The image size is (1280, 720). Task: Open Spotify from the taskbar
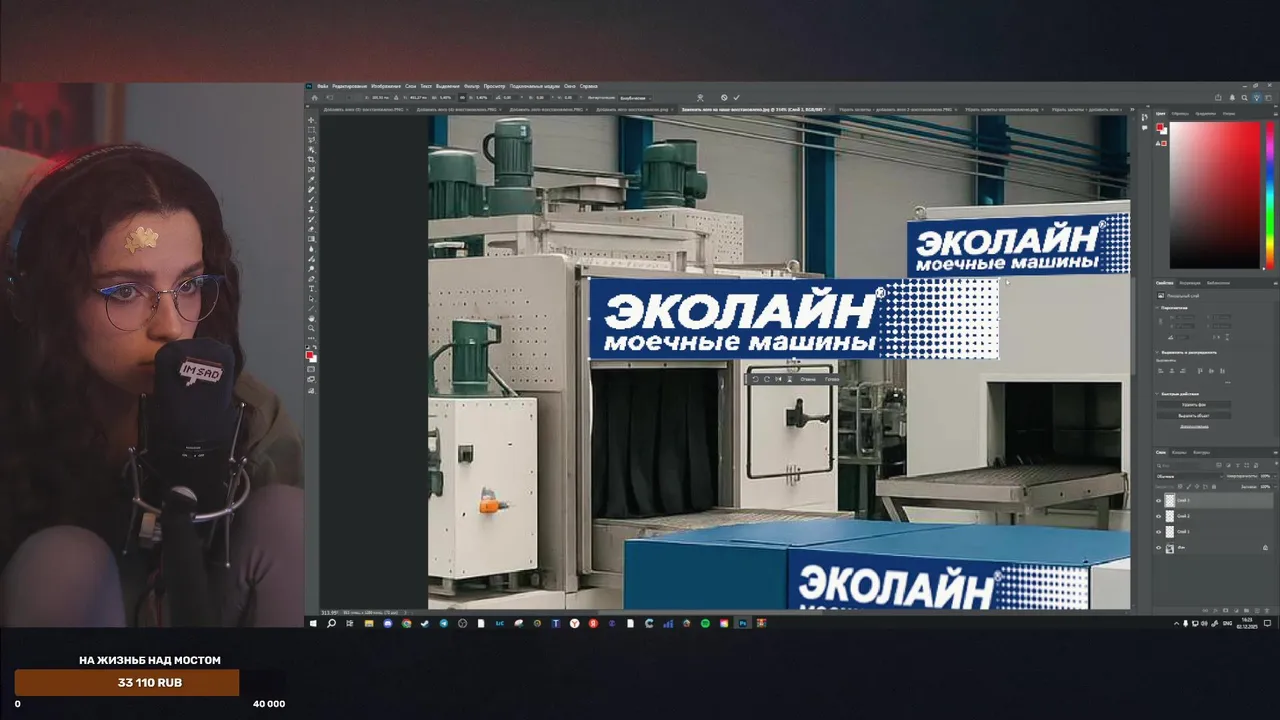click(705, 623)
